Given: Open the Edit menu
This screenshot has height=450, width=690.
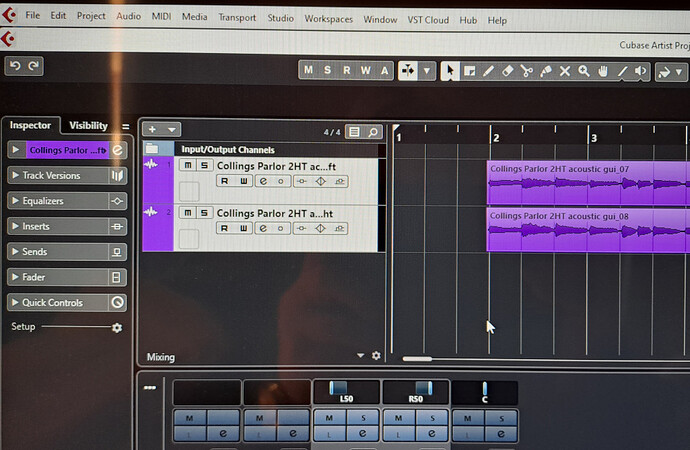Looking at the screenshot, I should pos(58,16).
